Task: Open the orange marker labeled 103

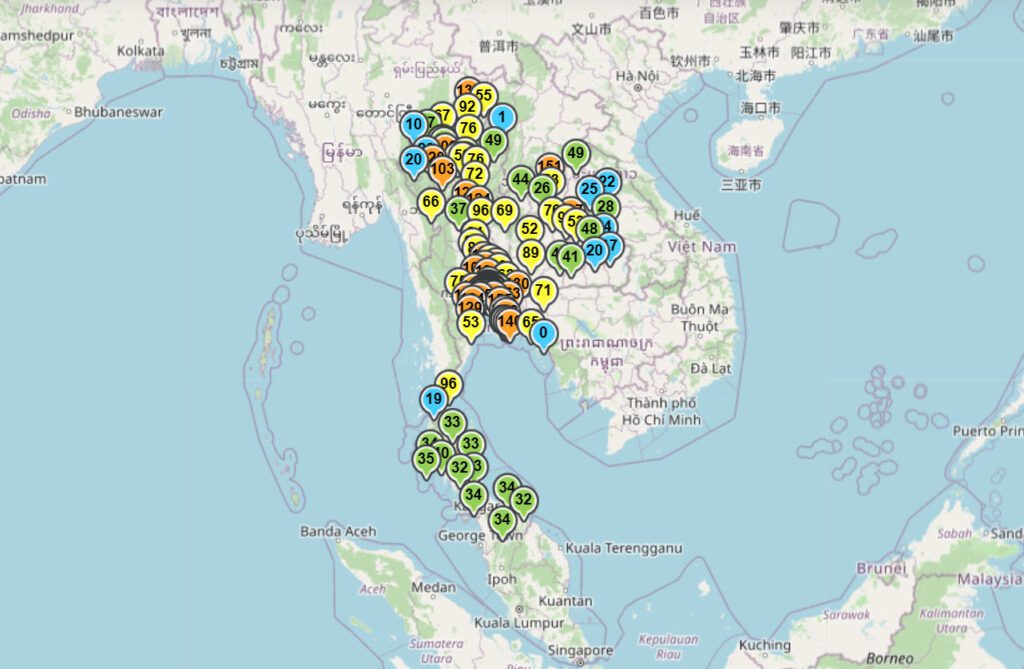Action: (x=442, y=170)
